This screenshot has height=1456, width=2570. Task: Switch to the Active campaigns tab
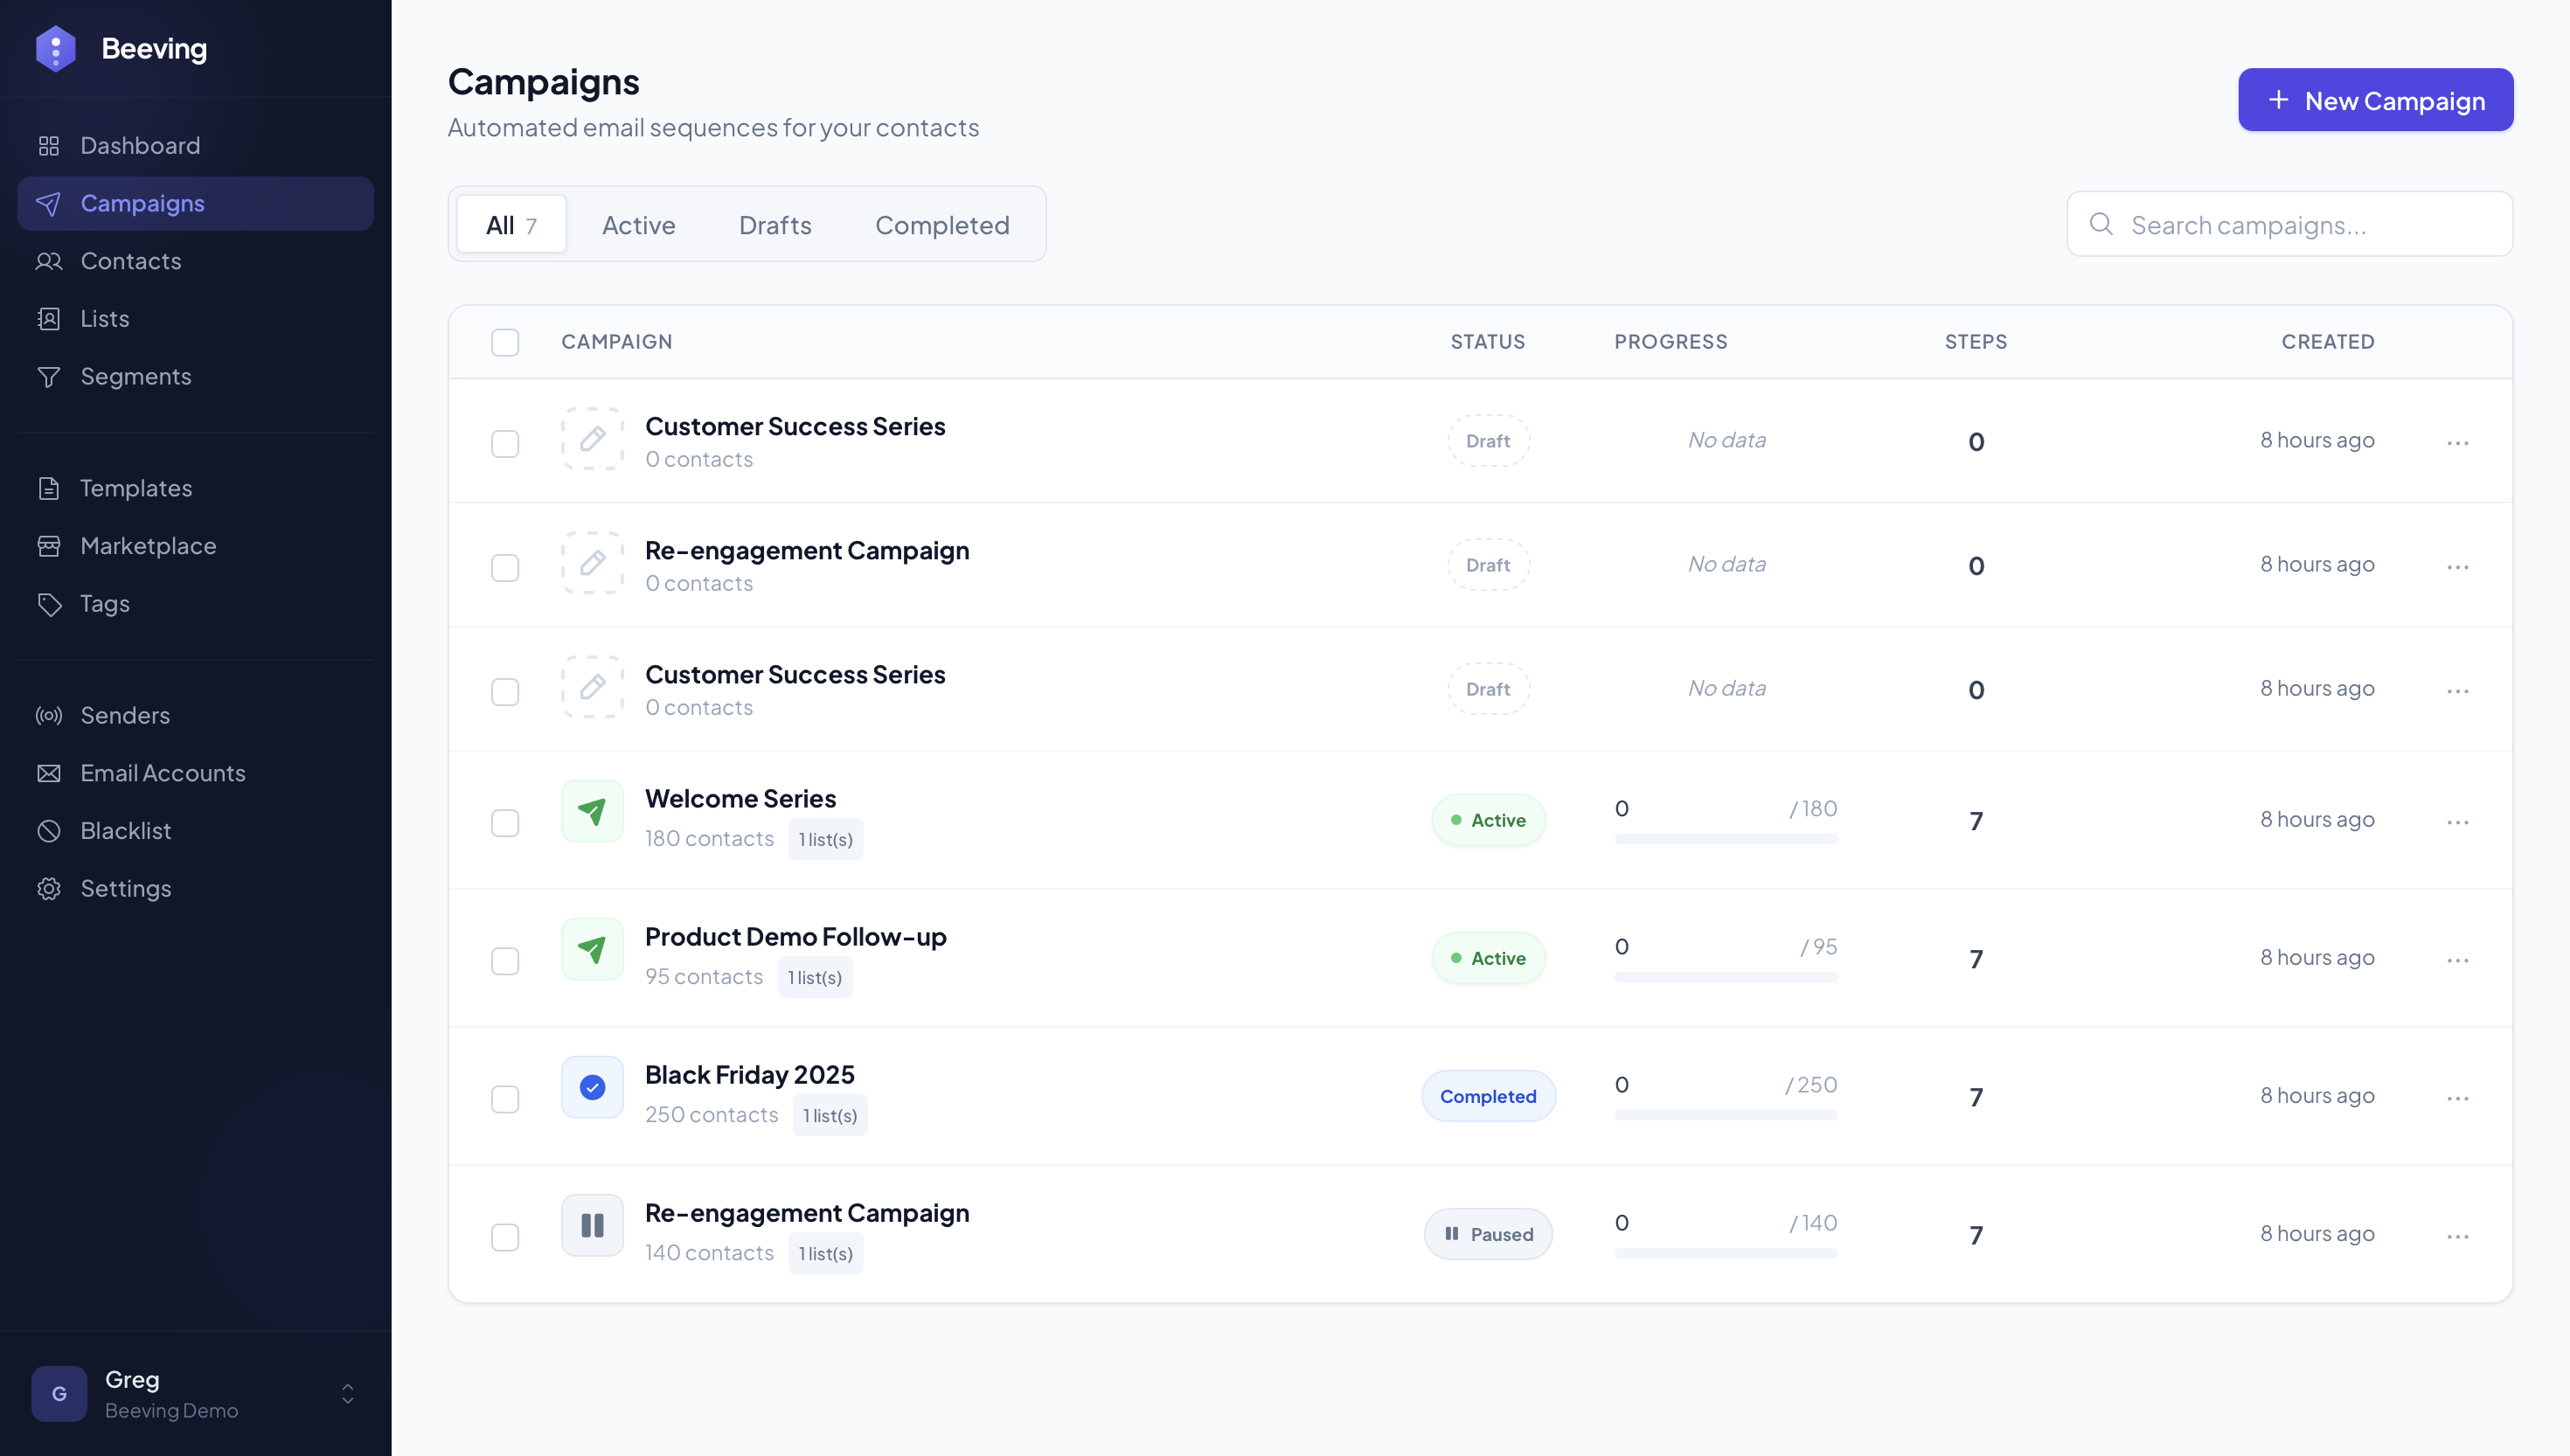point(638,224)
